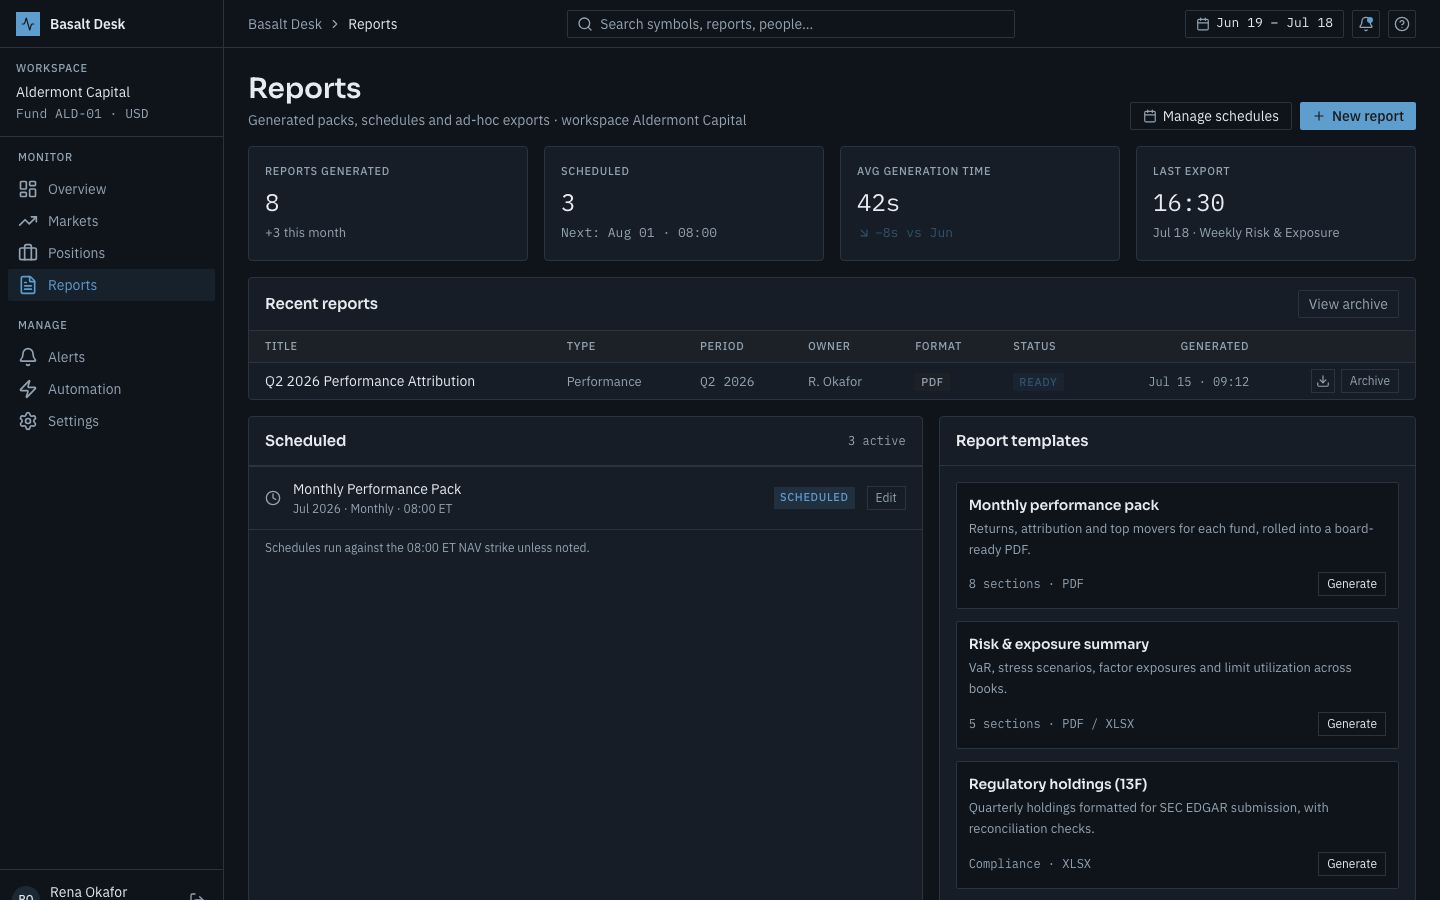This screenshot has height=900, width=1440.
Task: Open Alerts in the Manage section
Action: click(111, 357)
